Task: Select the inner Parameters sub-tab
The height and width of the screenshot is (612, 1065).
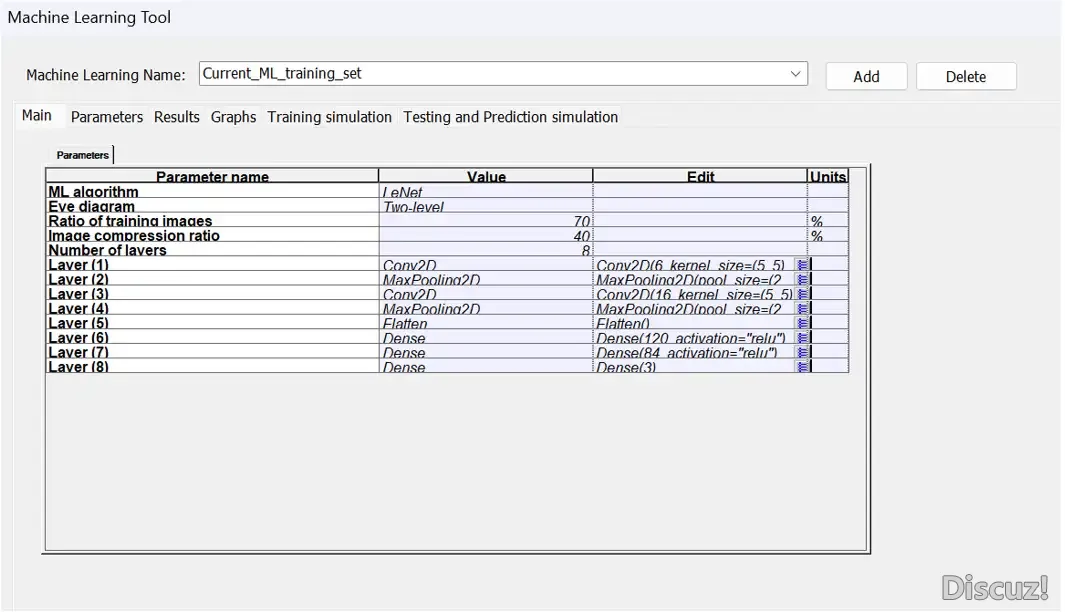Action: pos(82,155)
